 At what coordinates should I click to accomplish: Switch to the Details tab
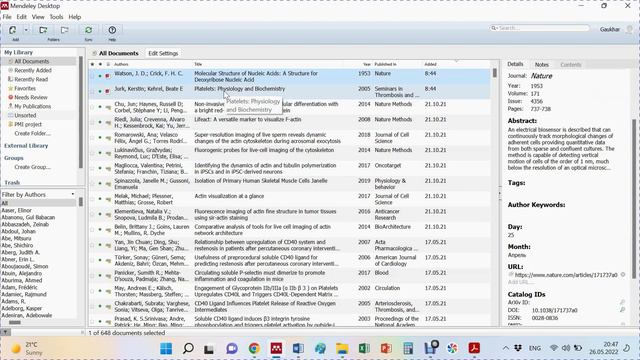tap(515, 64)
